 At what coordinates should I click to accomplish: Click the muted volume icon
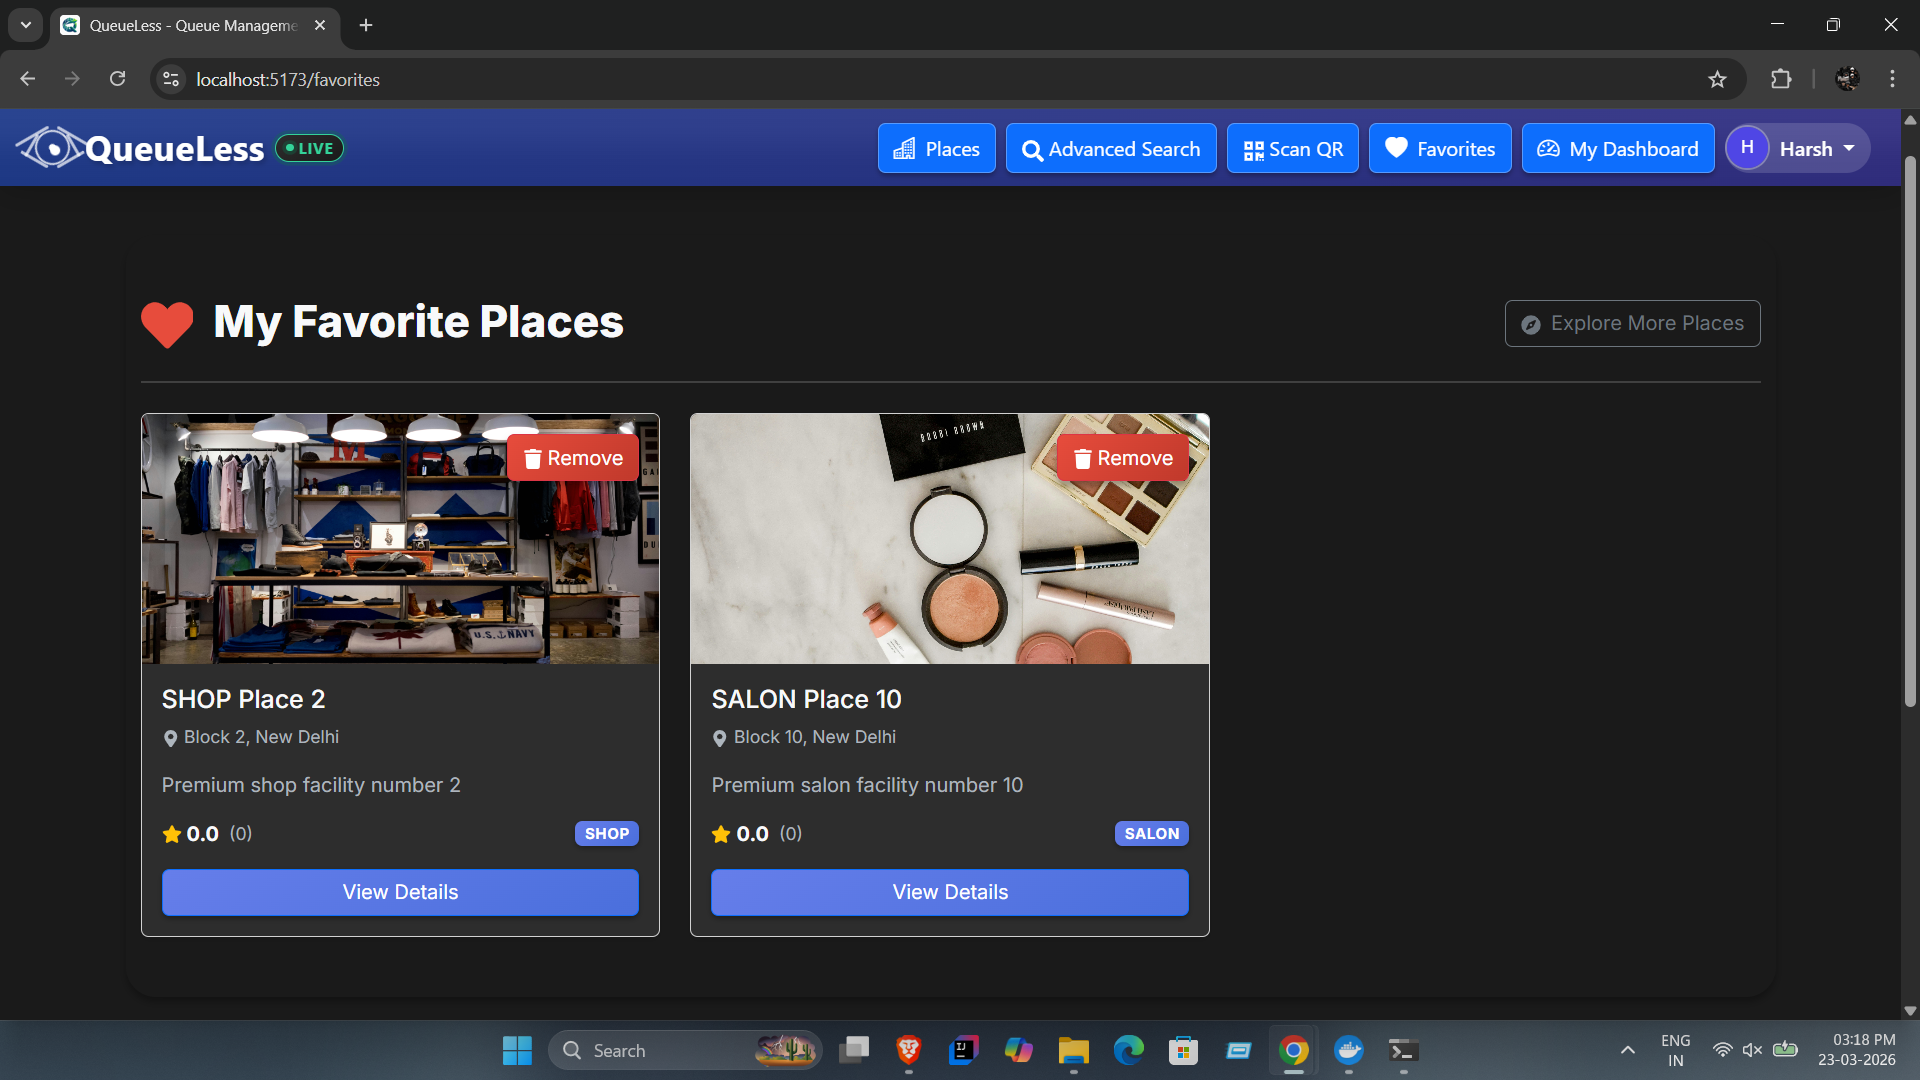(x=1752, y=1050)
